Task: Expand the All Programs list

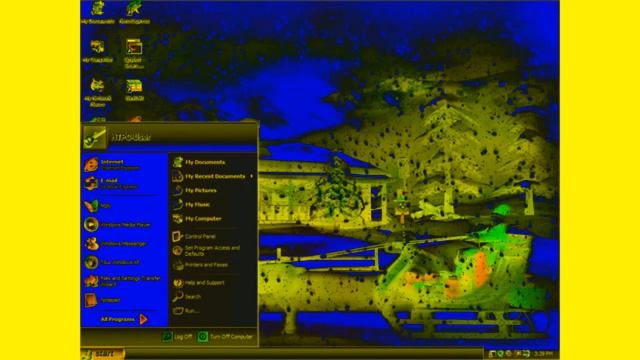Action: pyautogui.click(x=124, y=319)
